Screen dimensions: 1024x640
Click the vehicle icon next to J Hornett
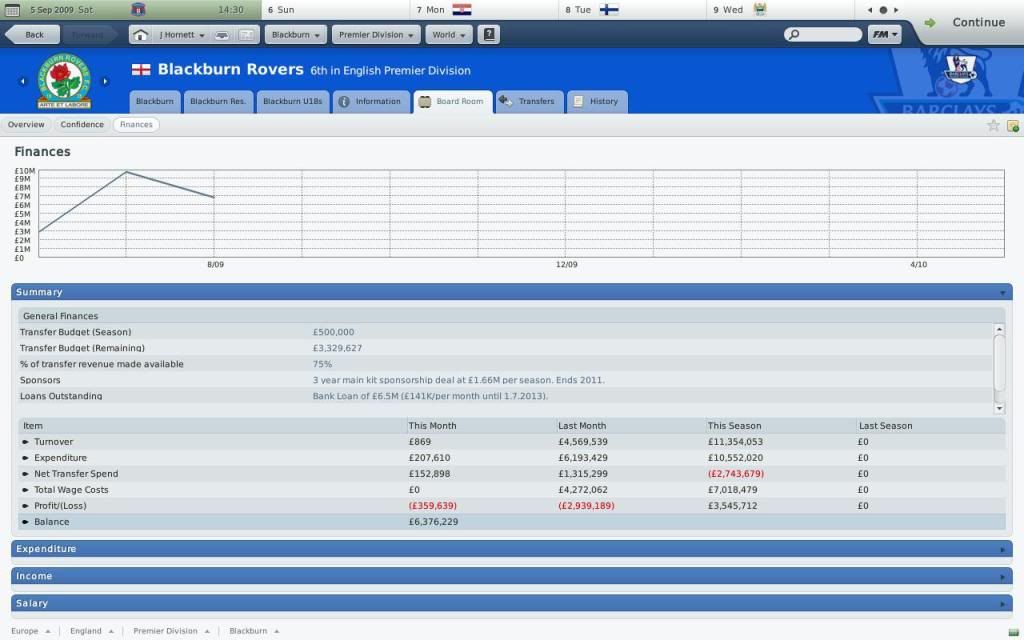pos(222,35)
